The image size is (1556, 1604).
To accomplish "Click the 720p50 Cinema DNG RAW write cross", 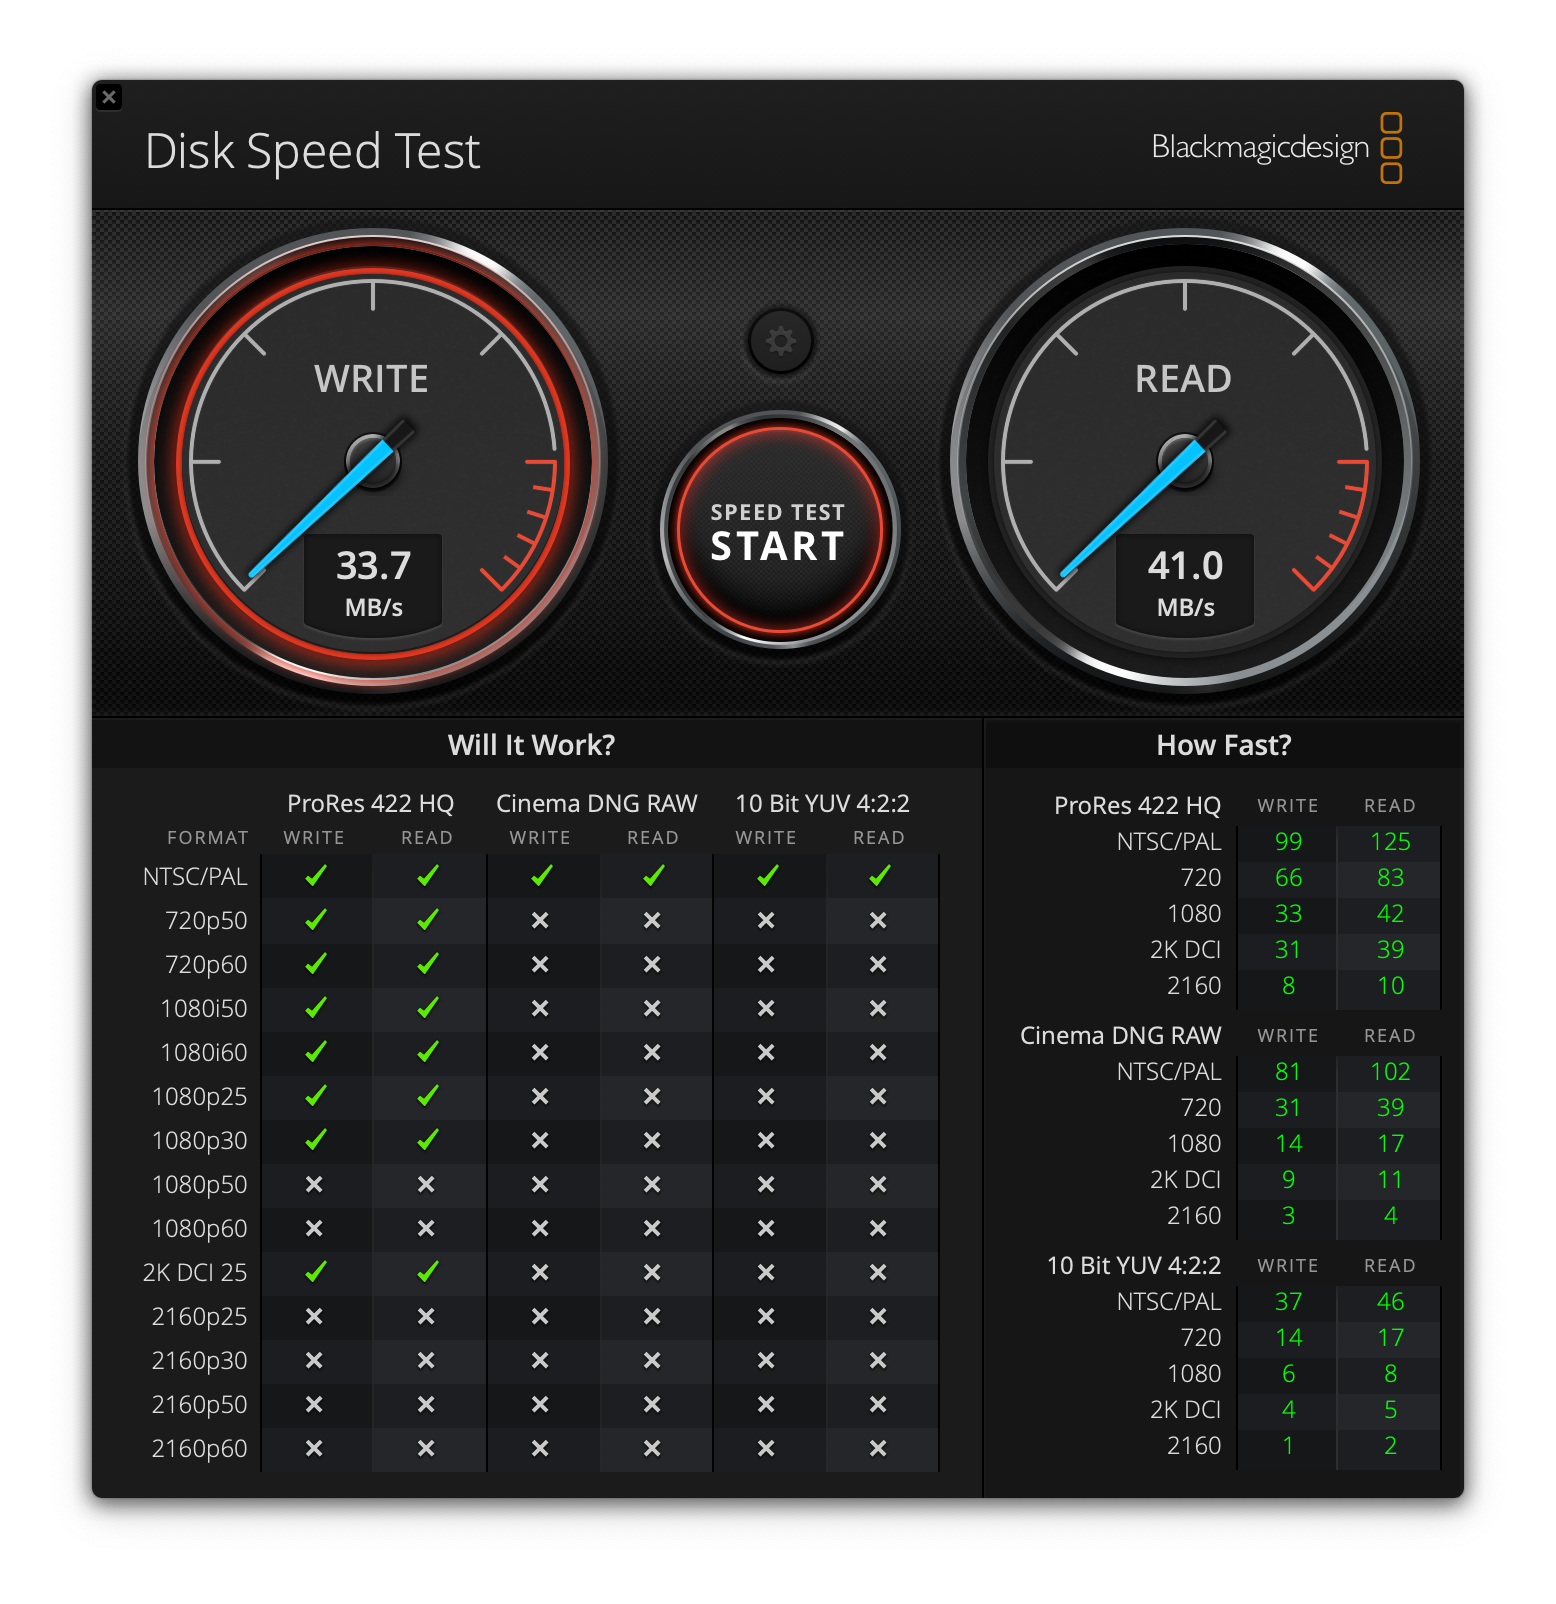I will (540, 920).
